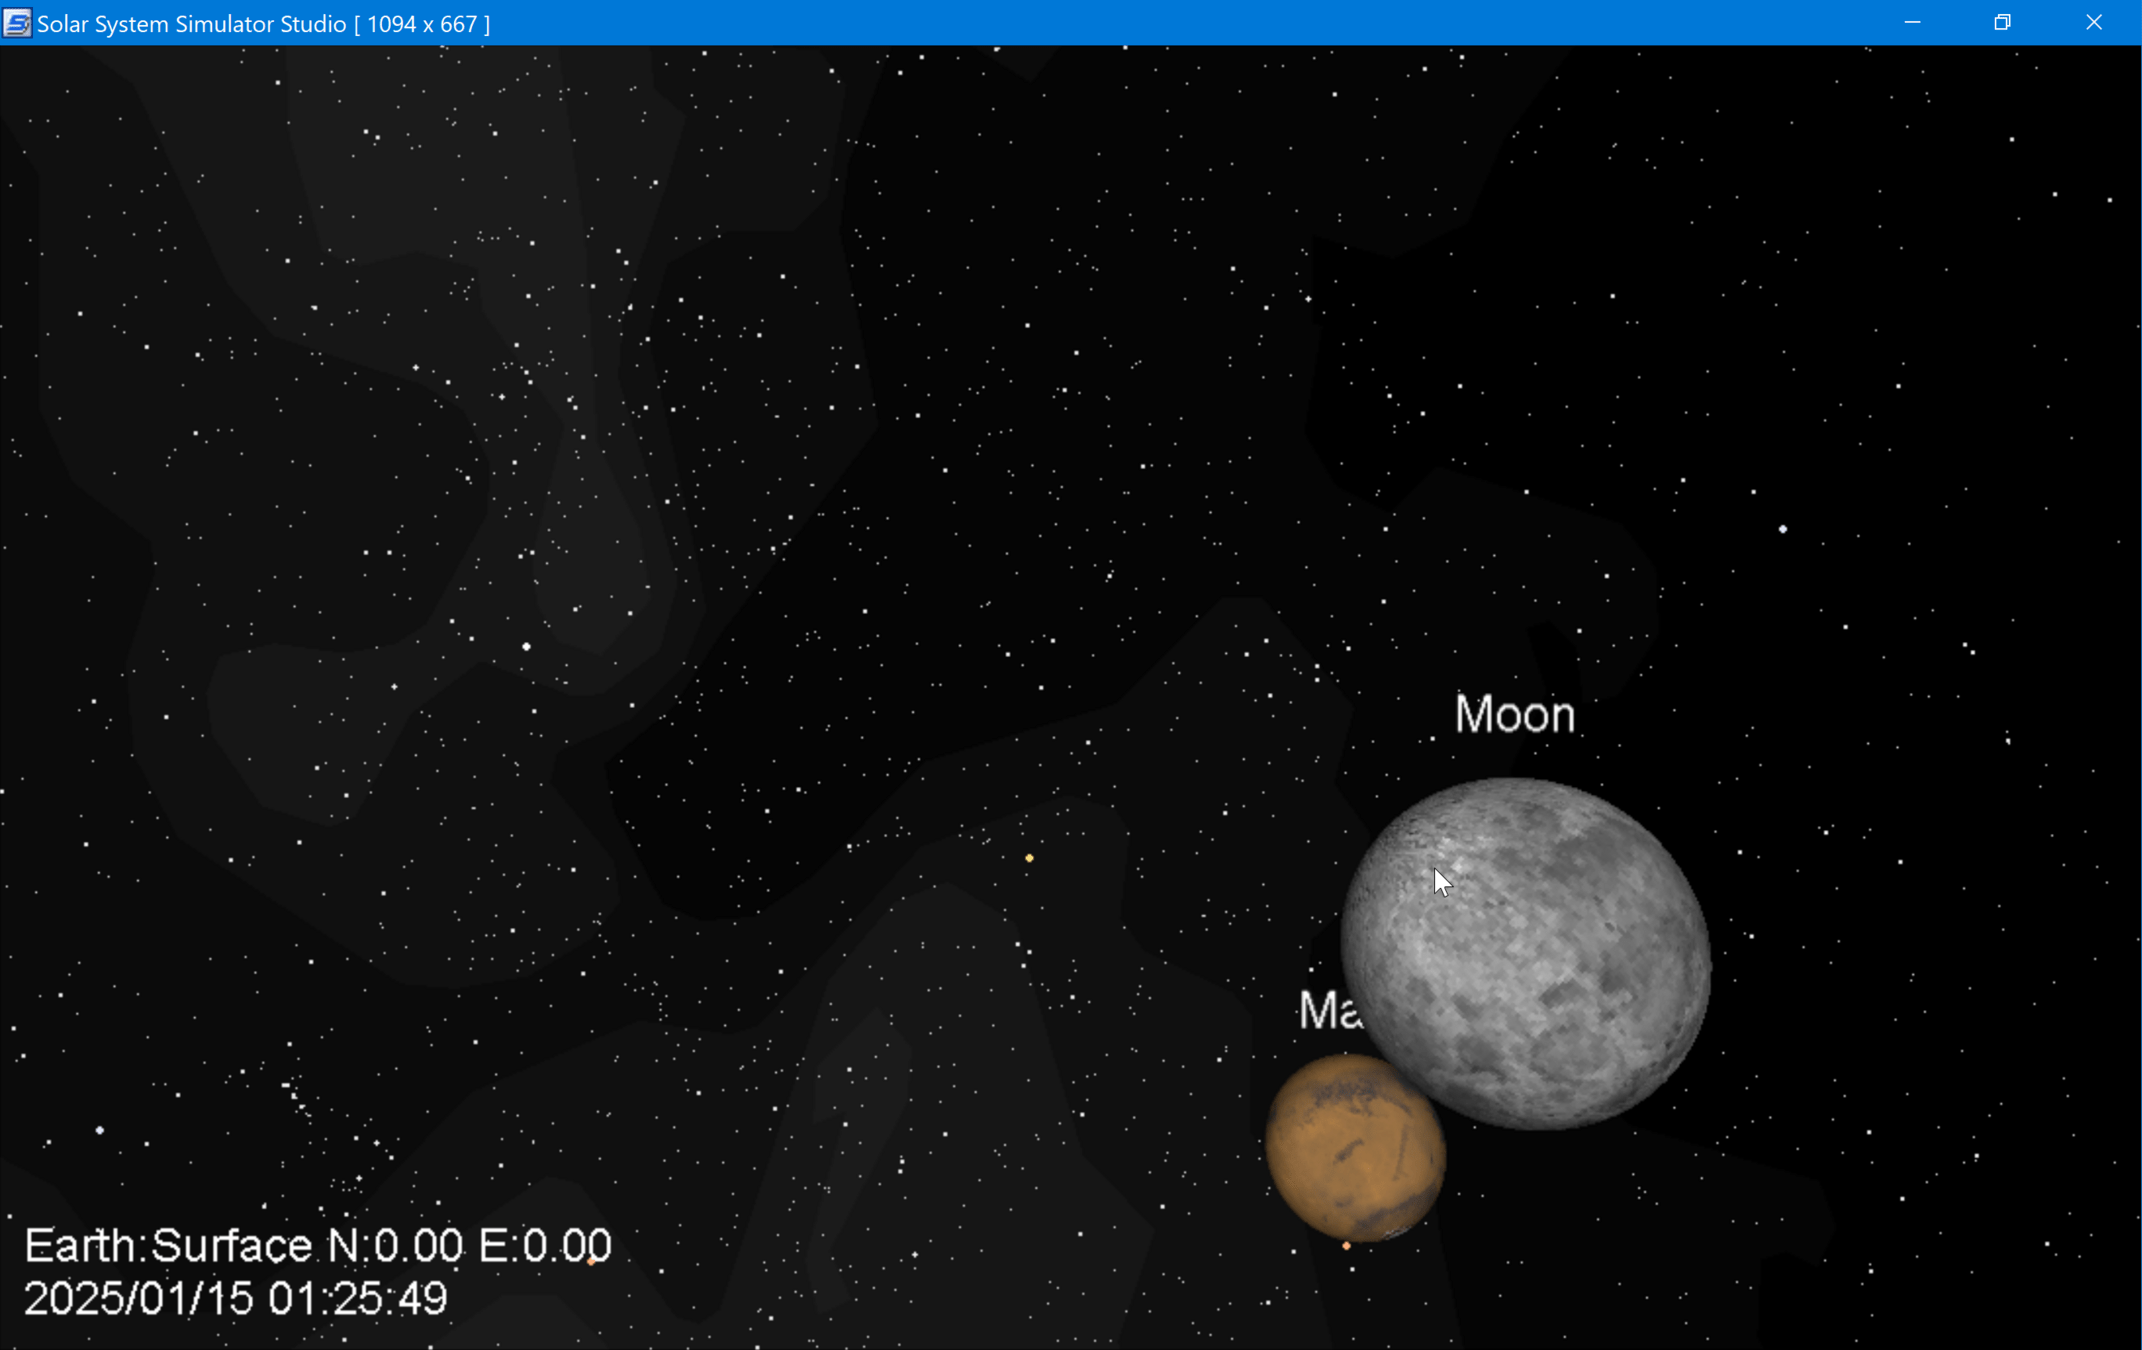This screenshot has height=1350, width=2142.
Task: Click bright star in lower-left corner of sky
Action: click(99, 1130)
